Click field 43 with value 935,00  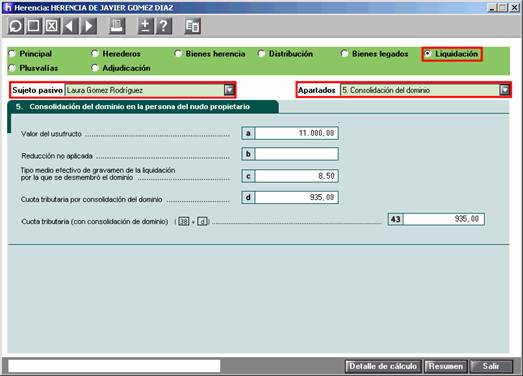tap(444, 219)
